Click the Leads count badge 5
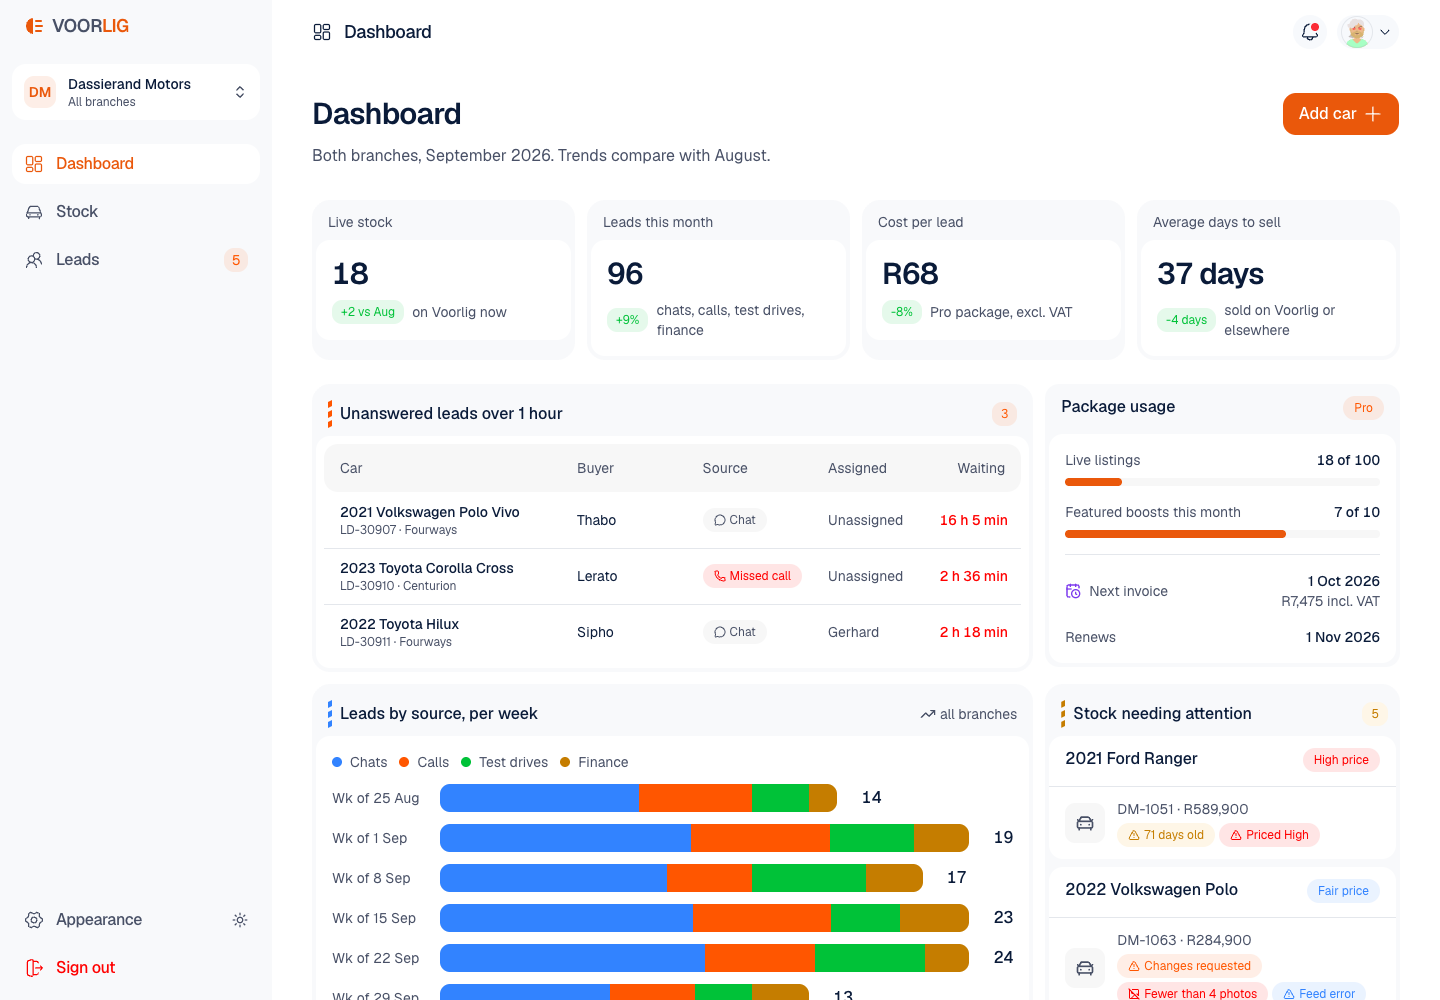Viewport: 1440px width, 1000px height. tap(236, 260)
